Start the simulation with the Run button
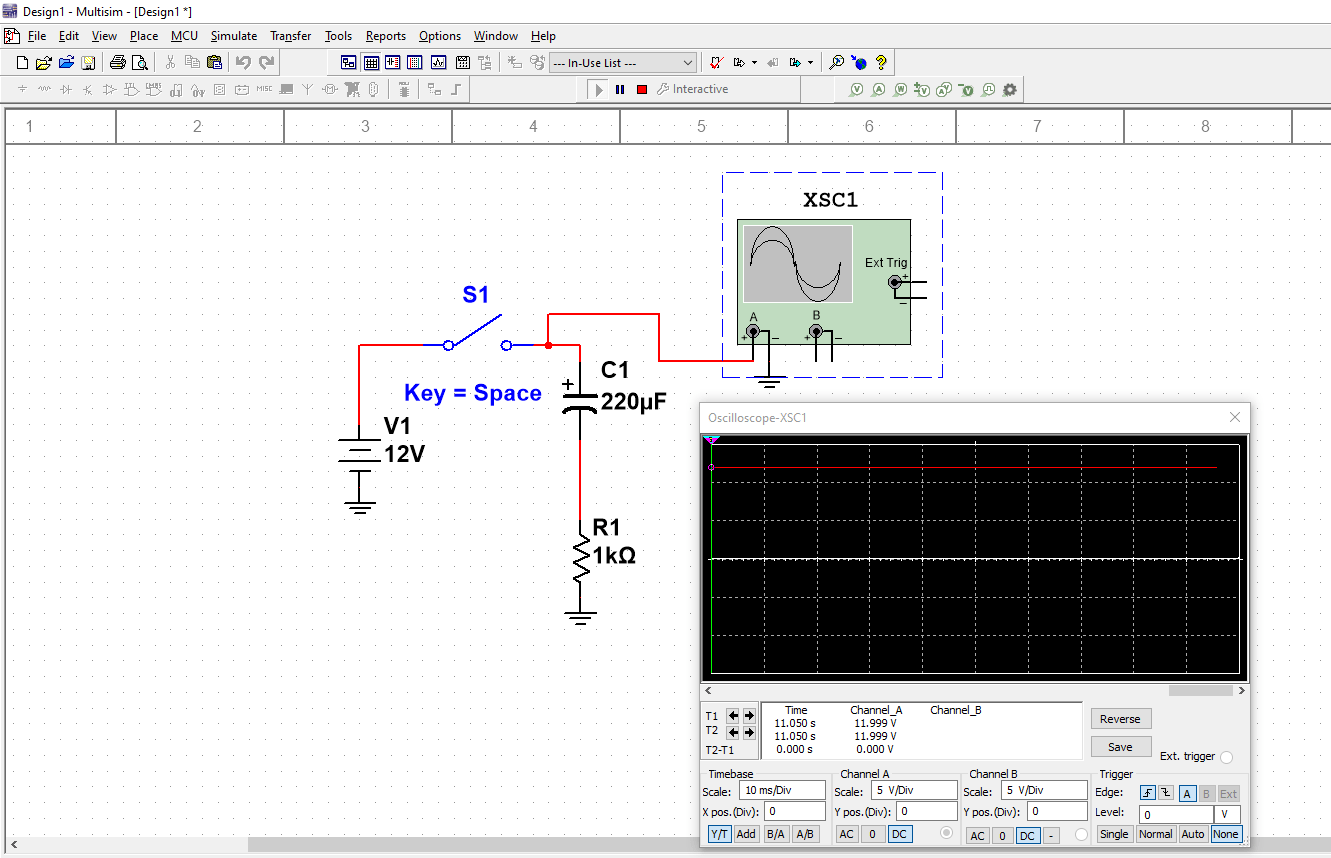 599,89
